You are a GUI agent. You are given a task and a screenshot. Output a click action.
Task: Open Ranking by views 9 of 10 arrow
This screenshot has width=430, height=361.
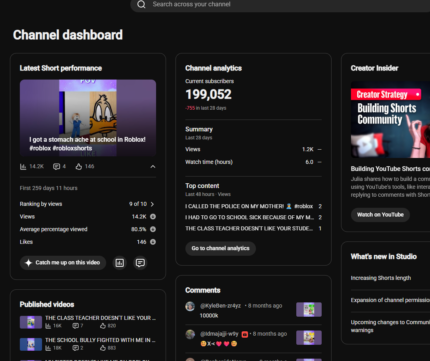point(152,204)
